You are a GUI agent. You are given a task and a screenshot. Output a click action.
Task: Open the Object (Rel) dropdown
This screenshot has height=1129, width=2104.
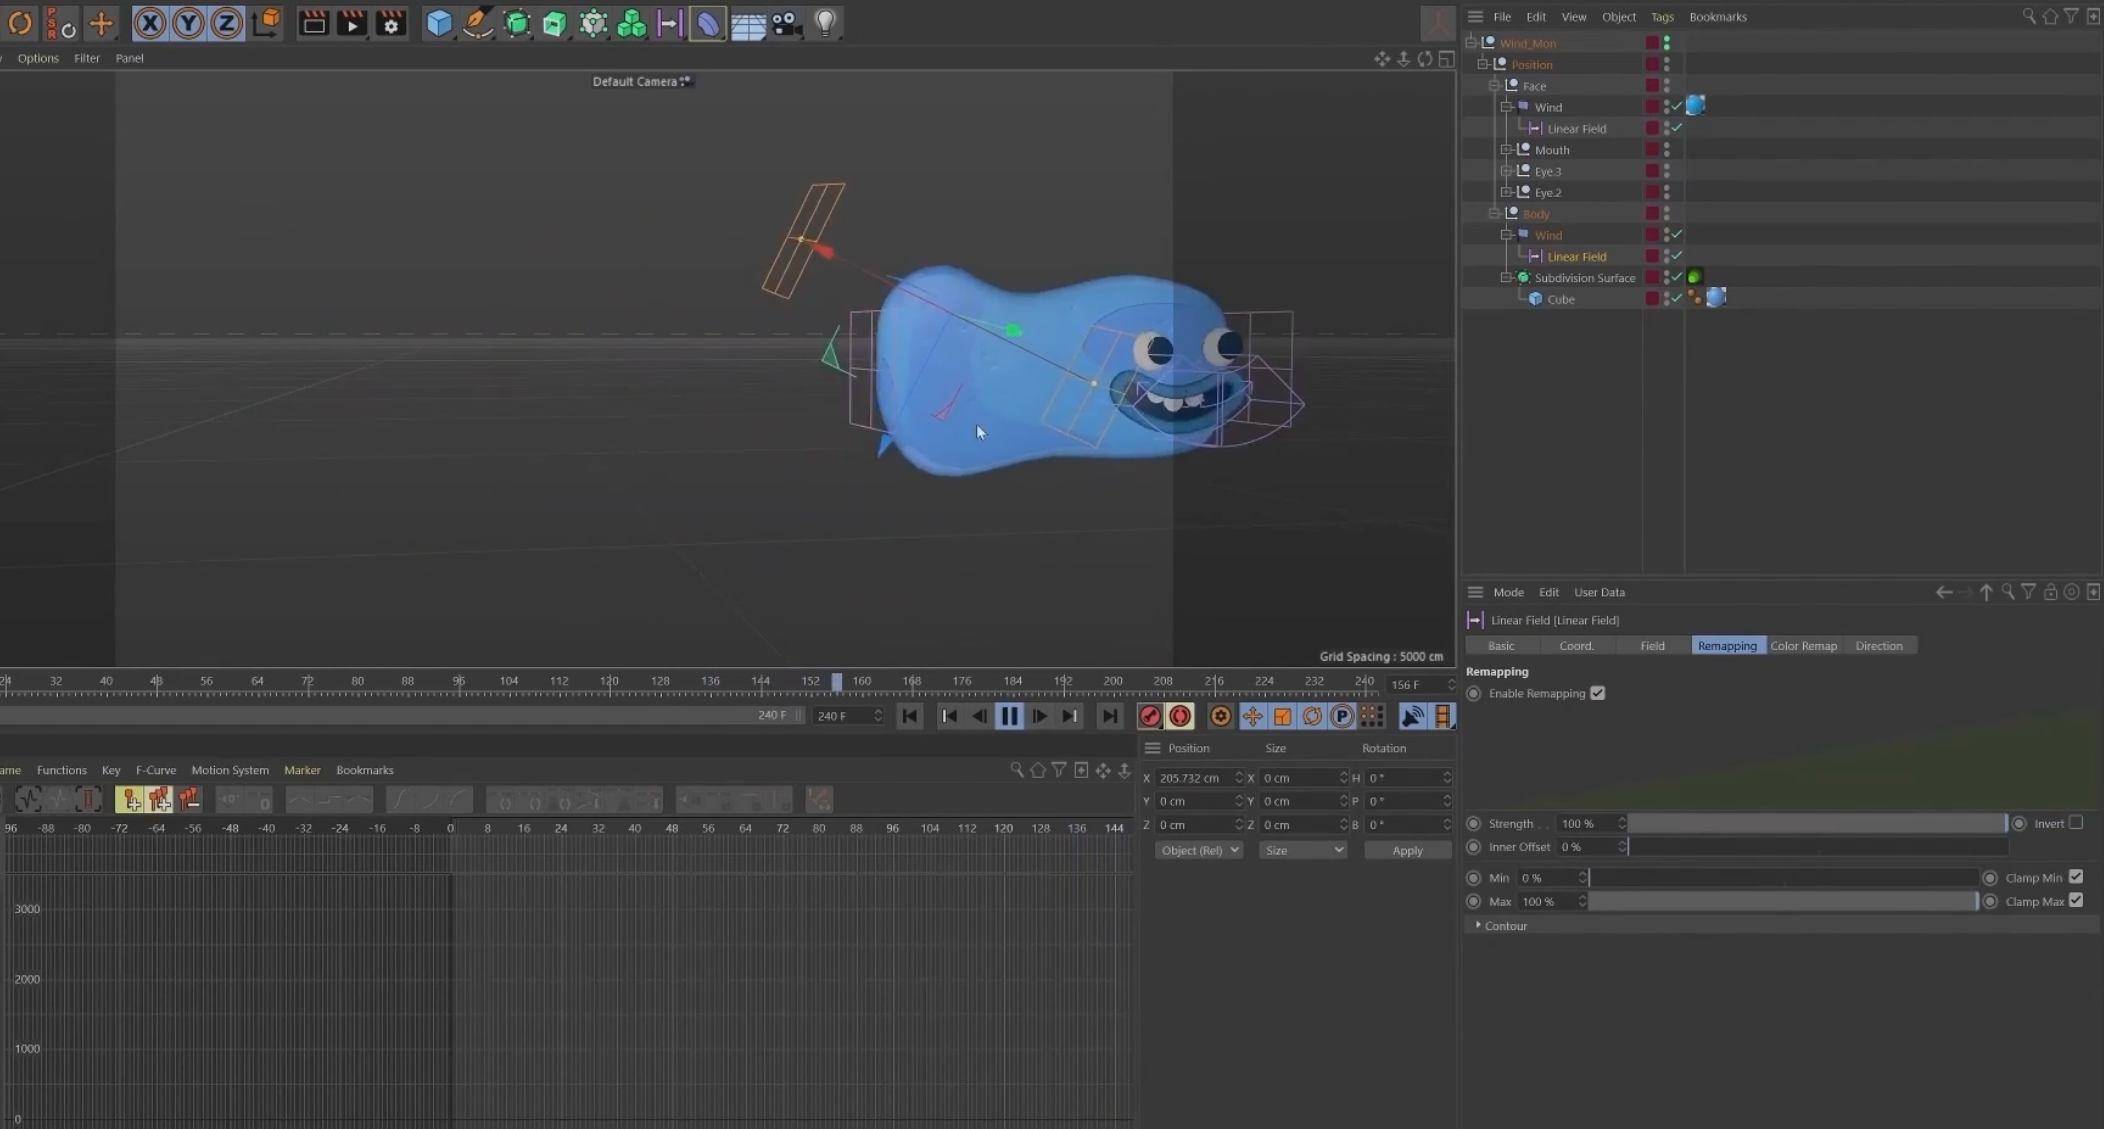point(1198,850)
